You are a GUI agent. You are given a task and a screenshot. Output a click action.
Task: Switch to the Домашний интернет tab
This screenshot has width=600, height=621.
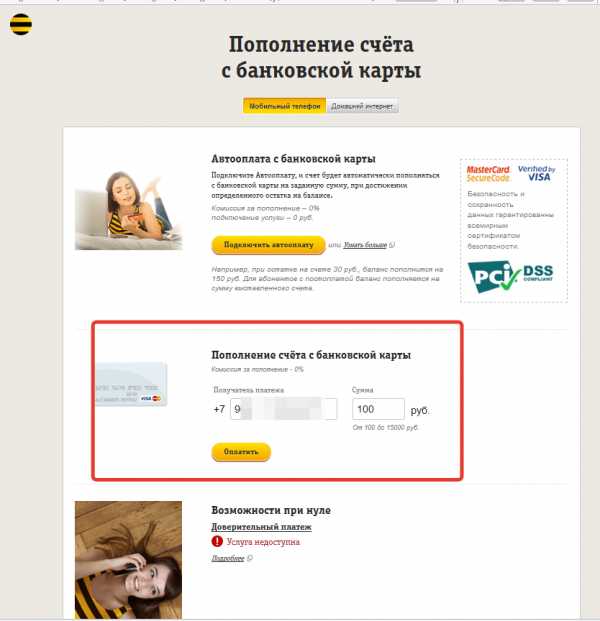[x=362, y=106]
